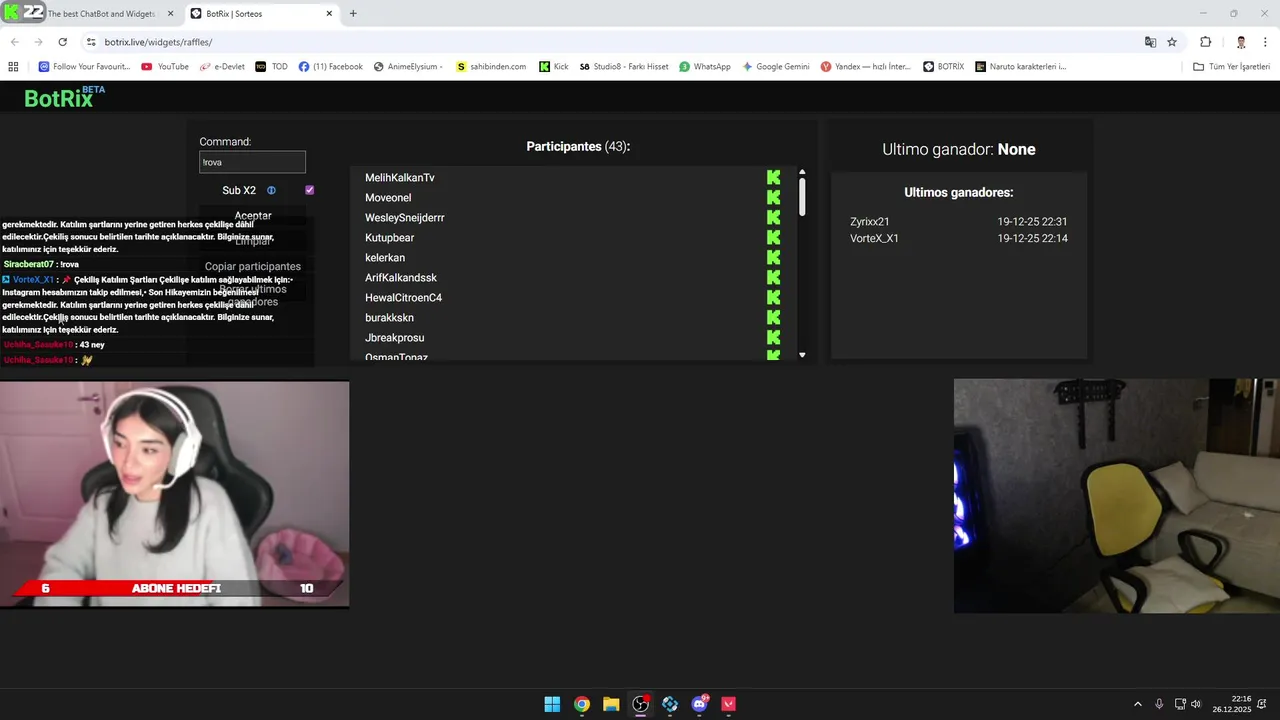Uncheck the Sub X2 checkbox
This screenshot has height=720, width=1280.
point(309,190)
